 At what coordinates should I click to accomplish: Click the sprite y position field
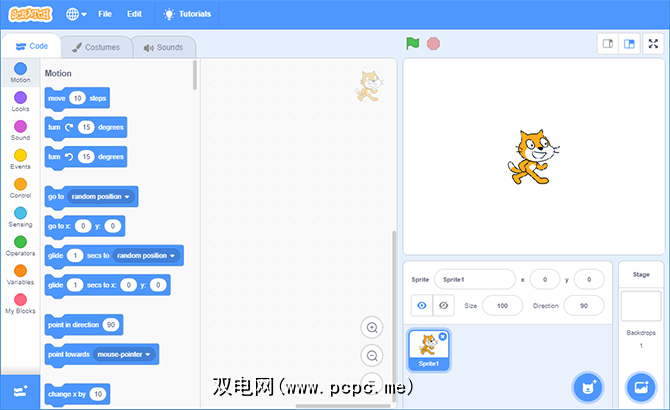point(589,279)
